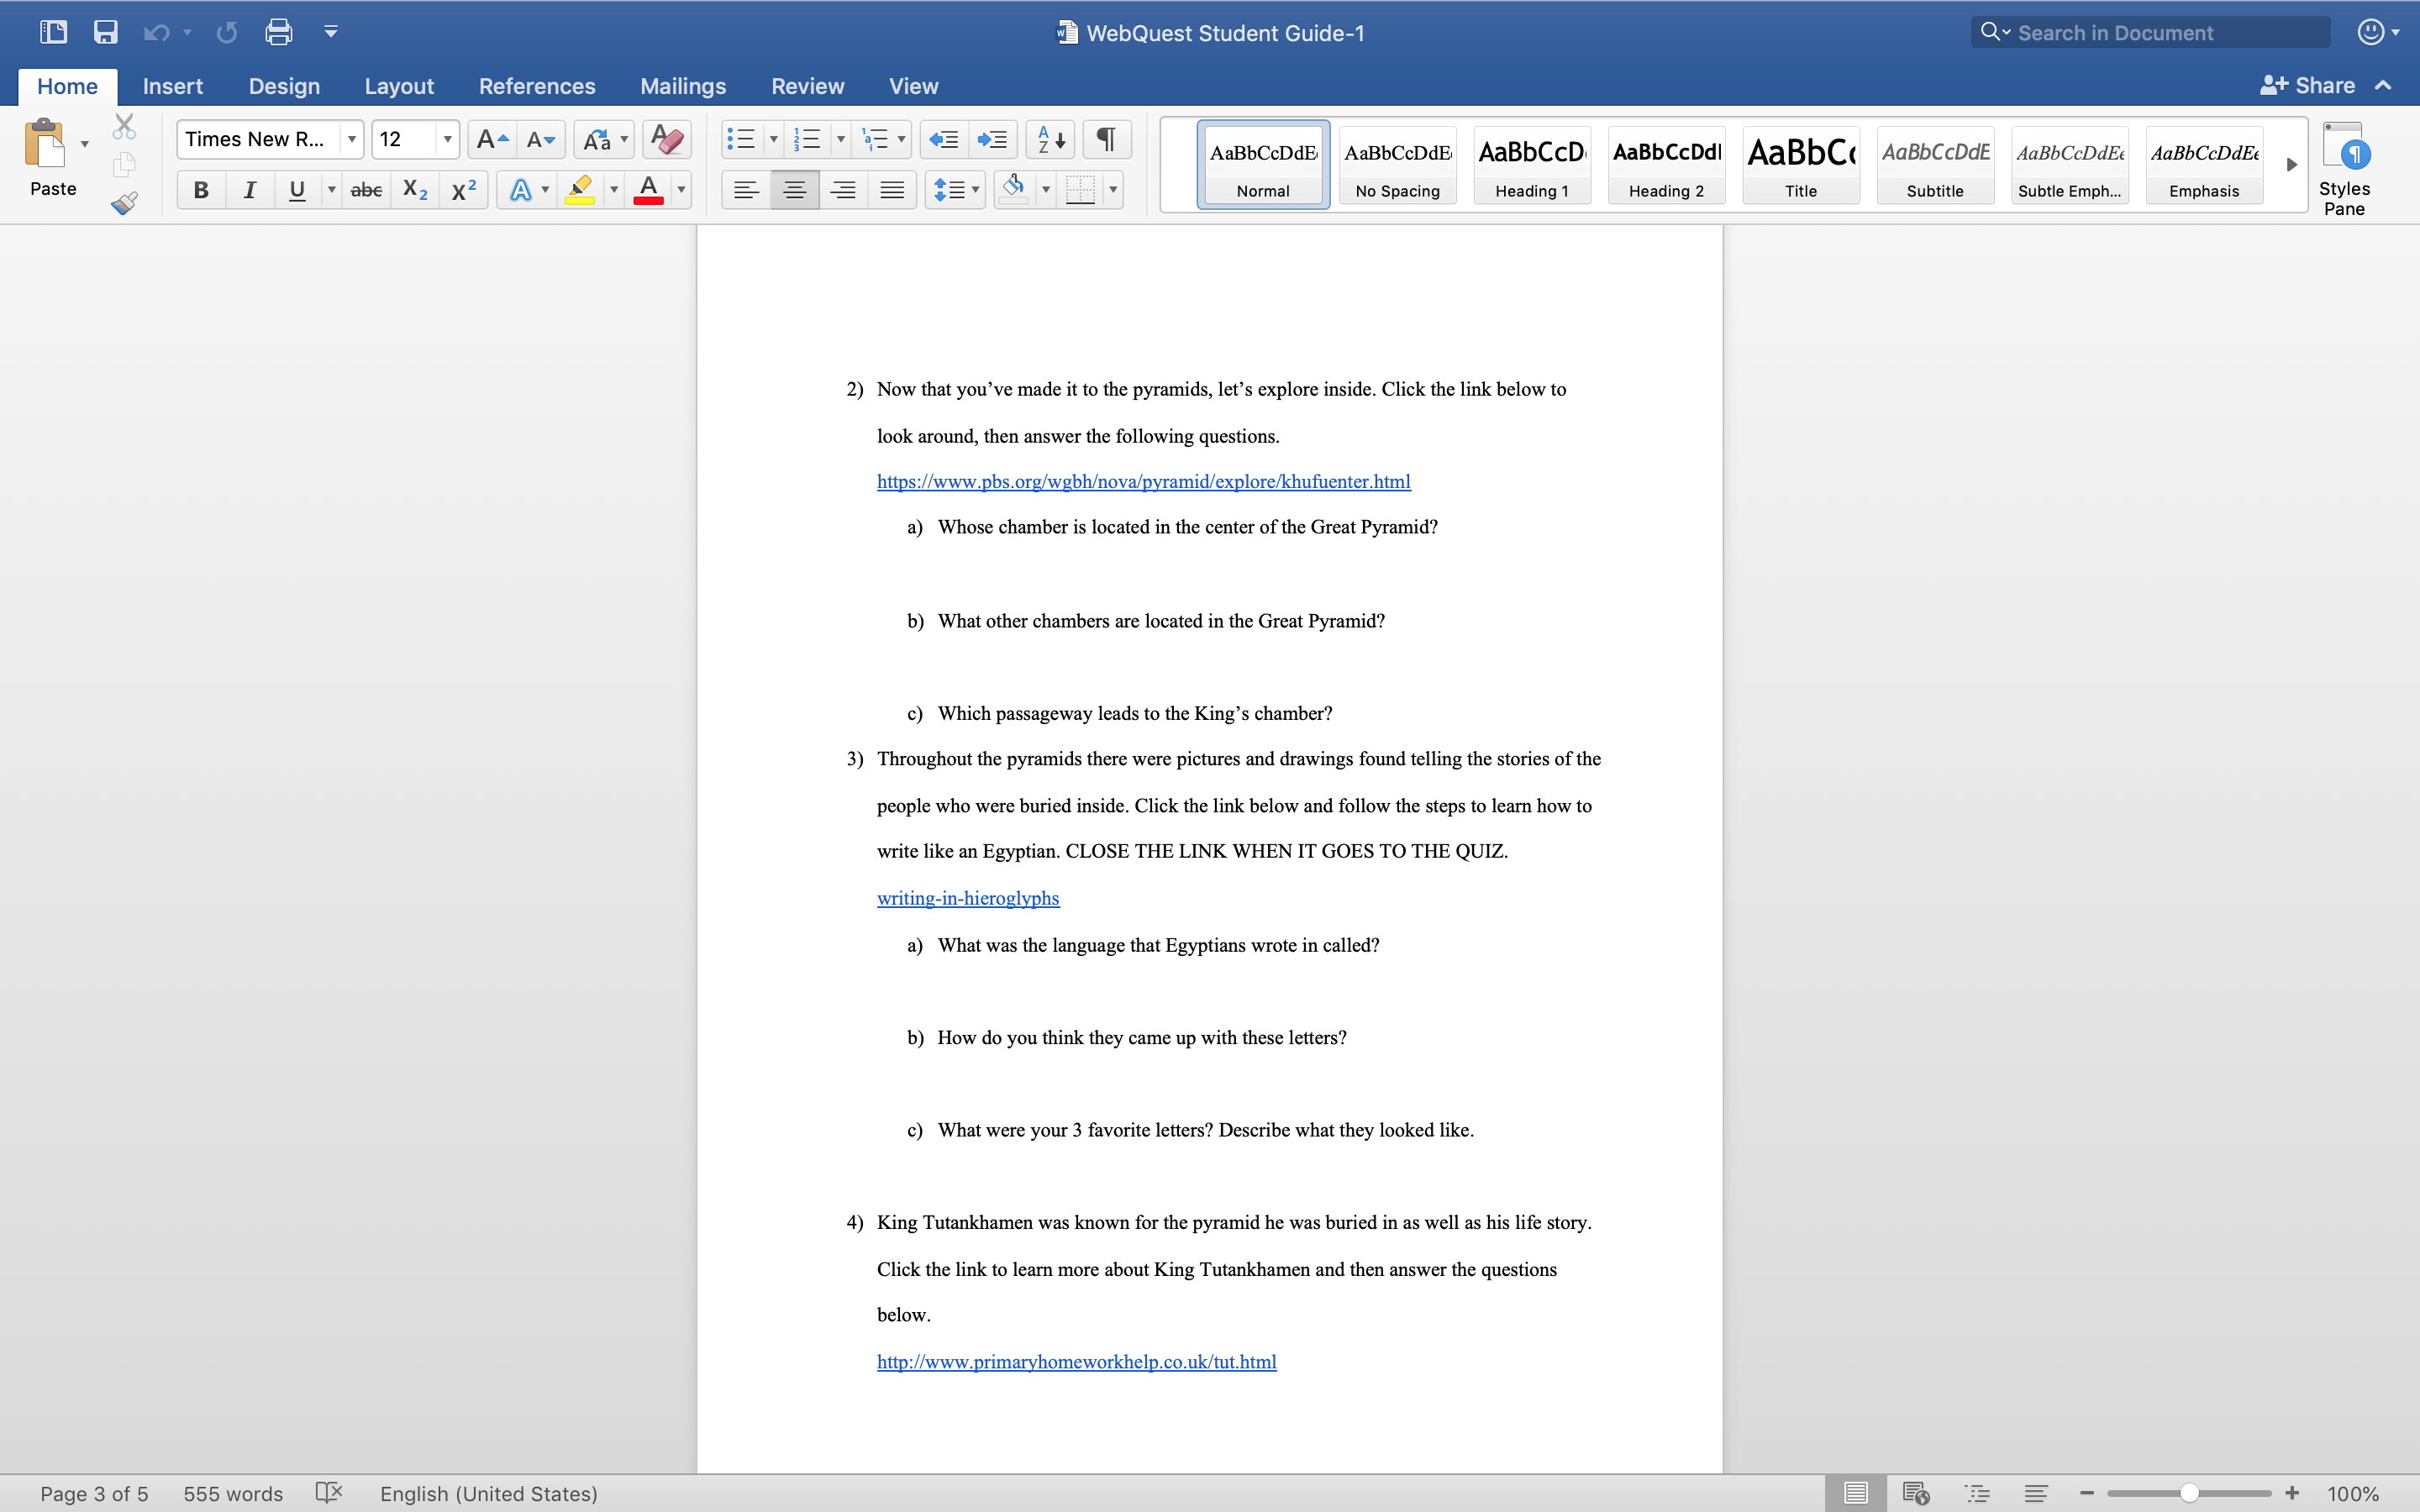Click the writing-in-hieroglyphs link

point(967,898)
